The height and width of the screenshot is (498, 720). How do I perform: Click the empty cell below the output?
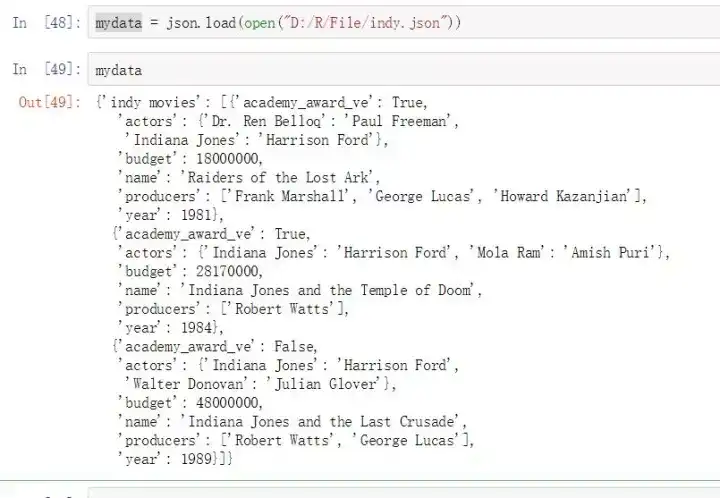pos(404,493)
